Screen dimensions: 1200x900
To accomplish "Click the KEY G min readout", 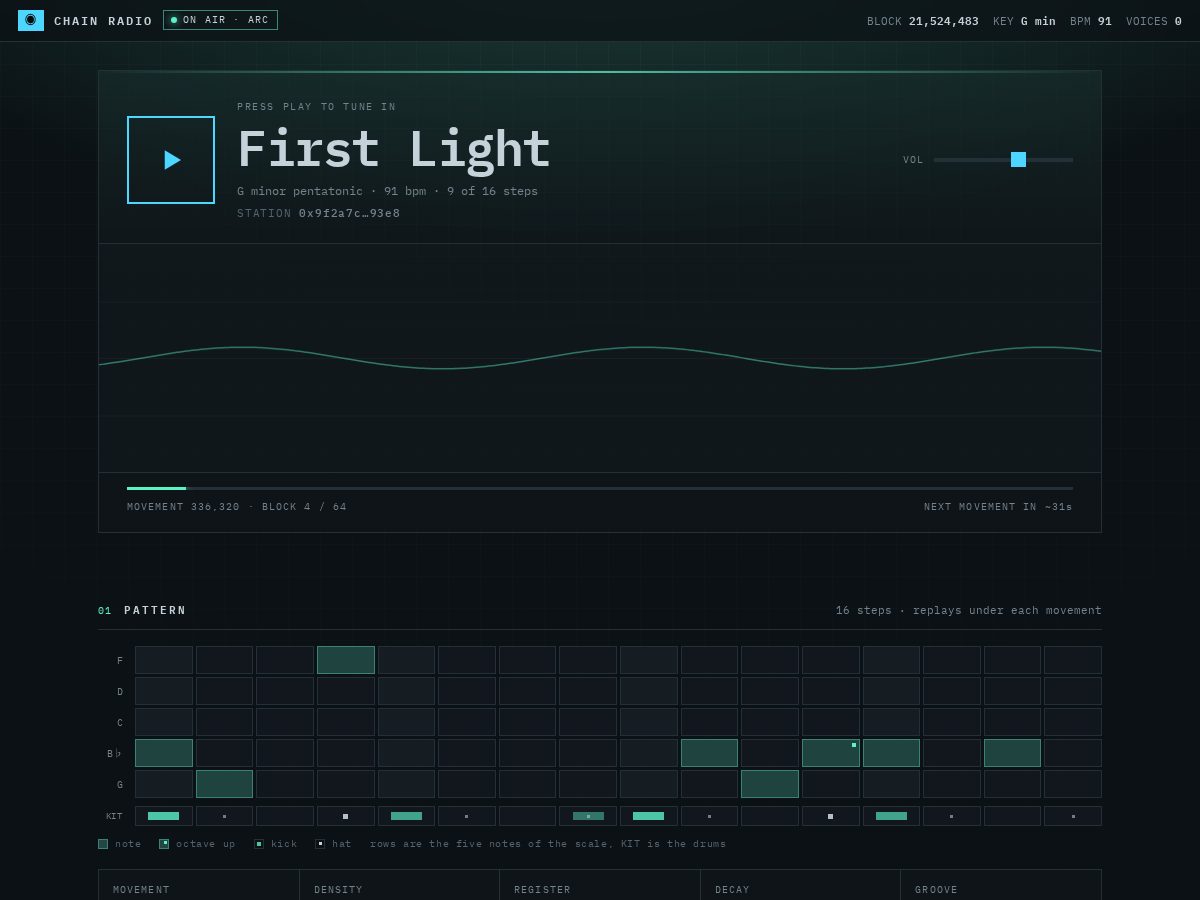I will (1024, 21).
